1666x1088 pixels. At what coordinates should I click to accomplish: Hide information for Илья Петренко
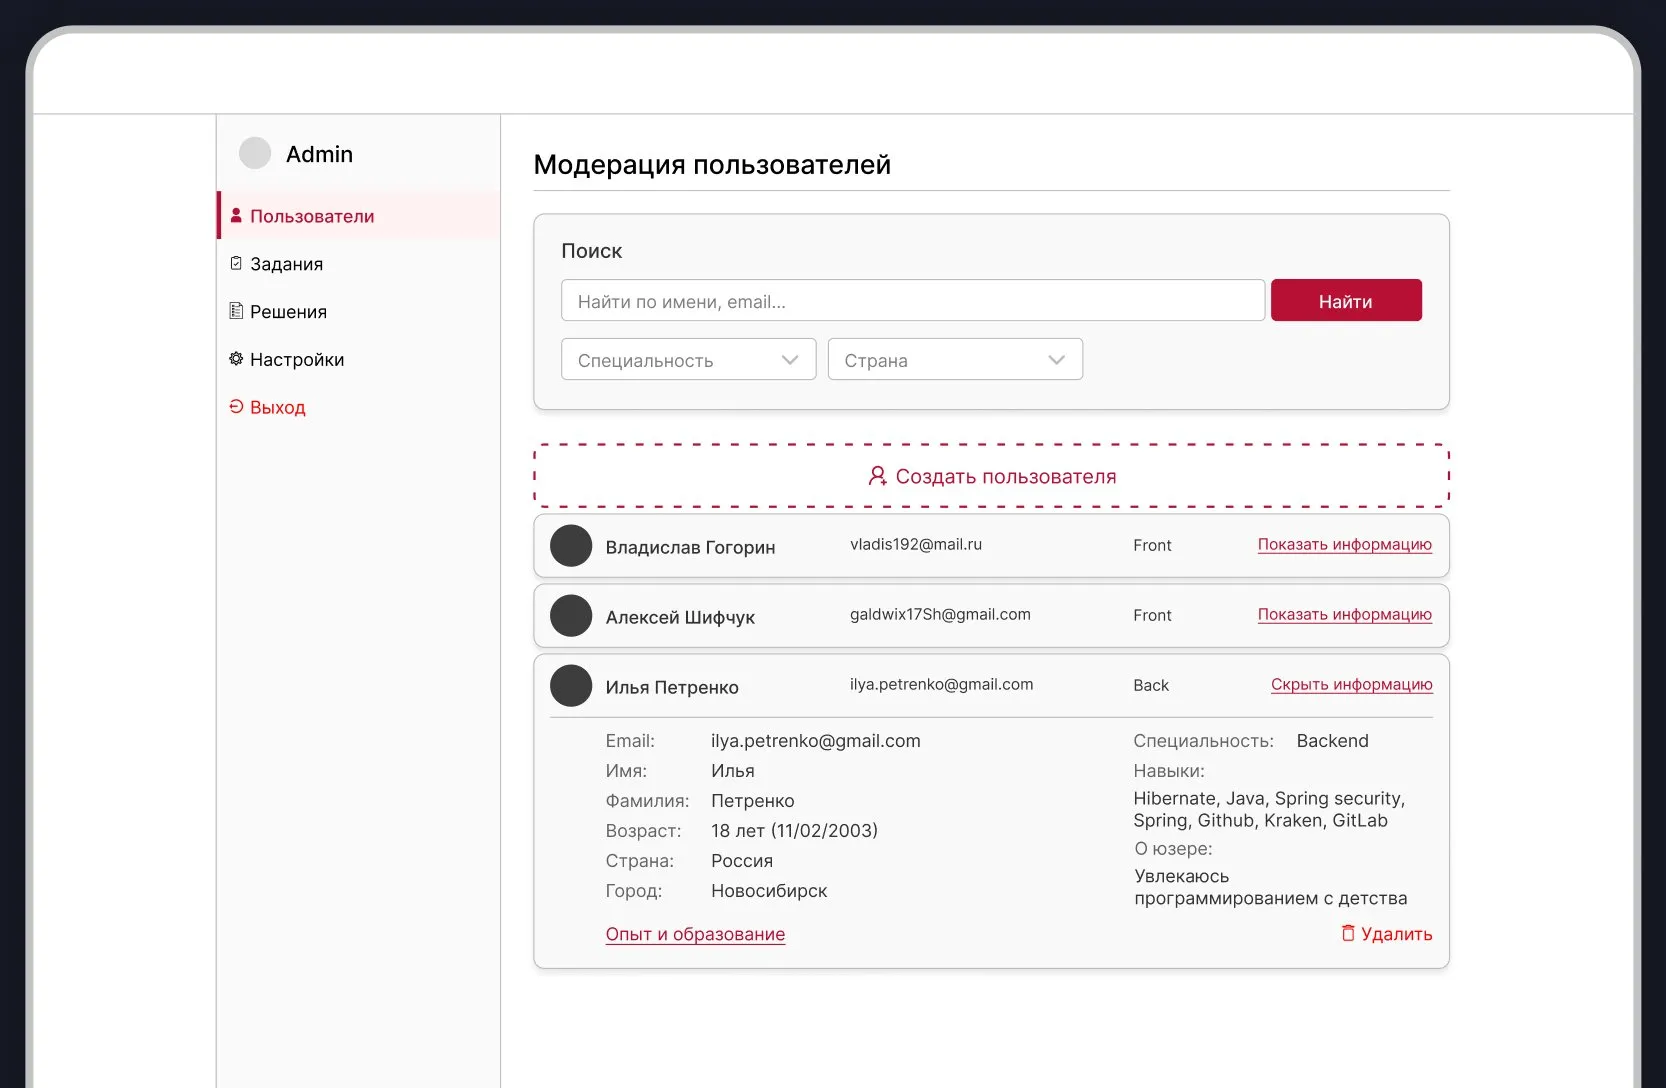pyautogui.click(x=1352, y=684)
